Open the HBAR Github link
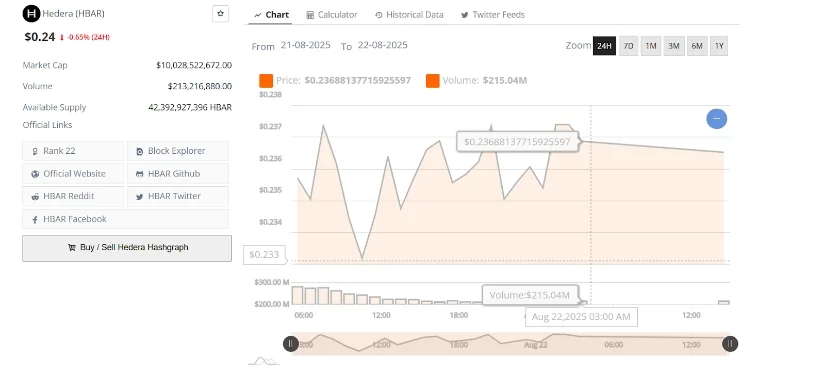This screenshot has width=825, height=373. click(178, 174)
